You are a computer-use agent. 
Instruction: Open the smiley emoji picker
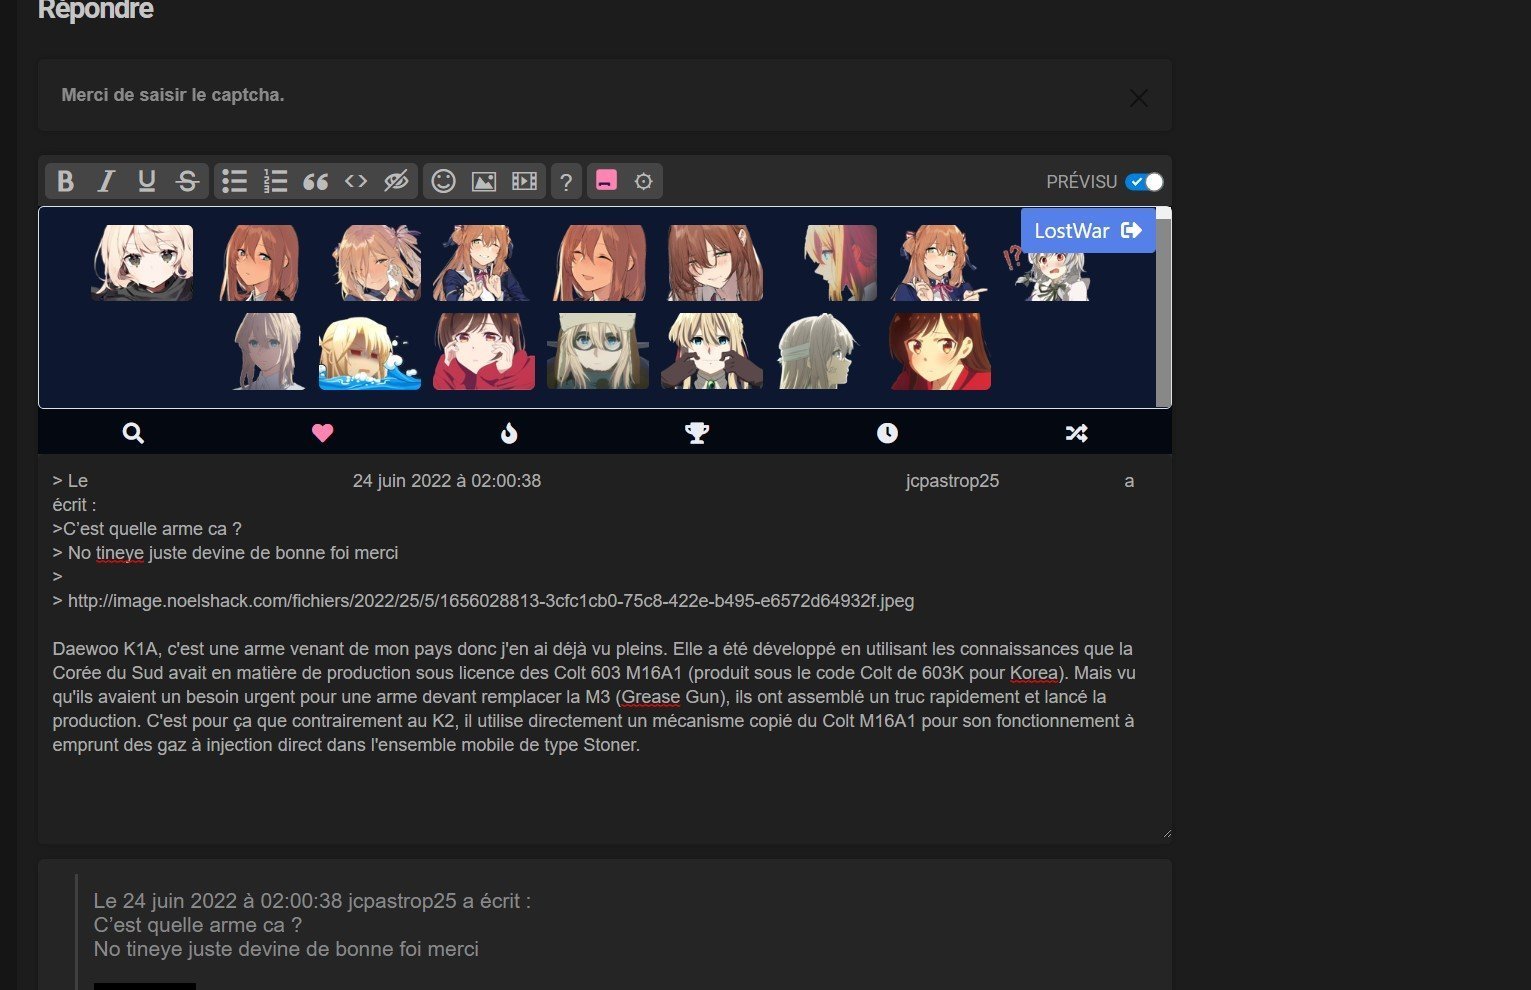tap(443, 181)
